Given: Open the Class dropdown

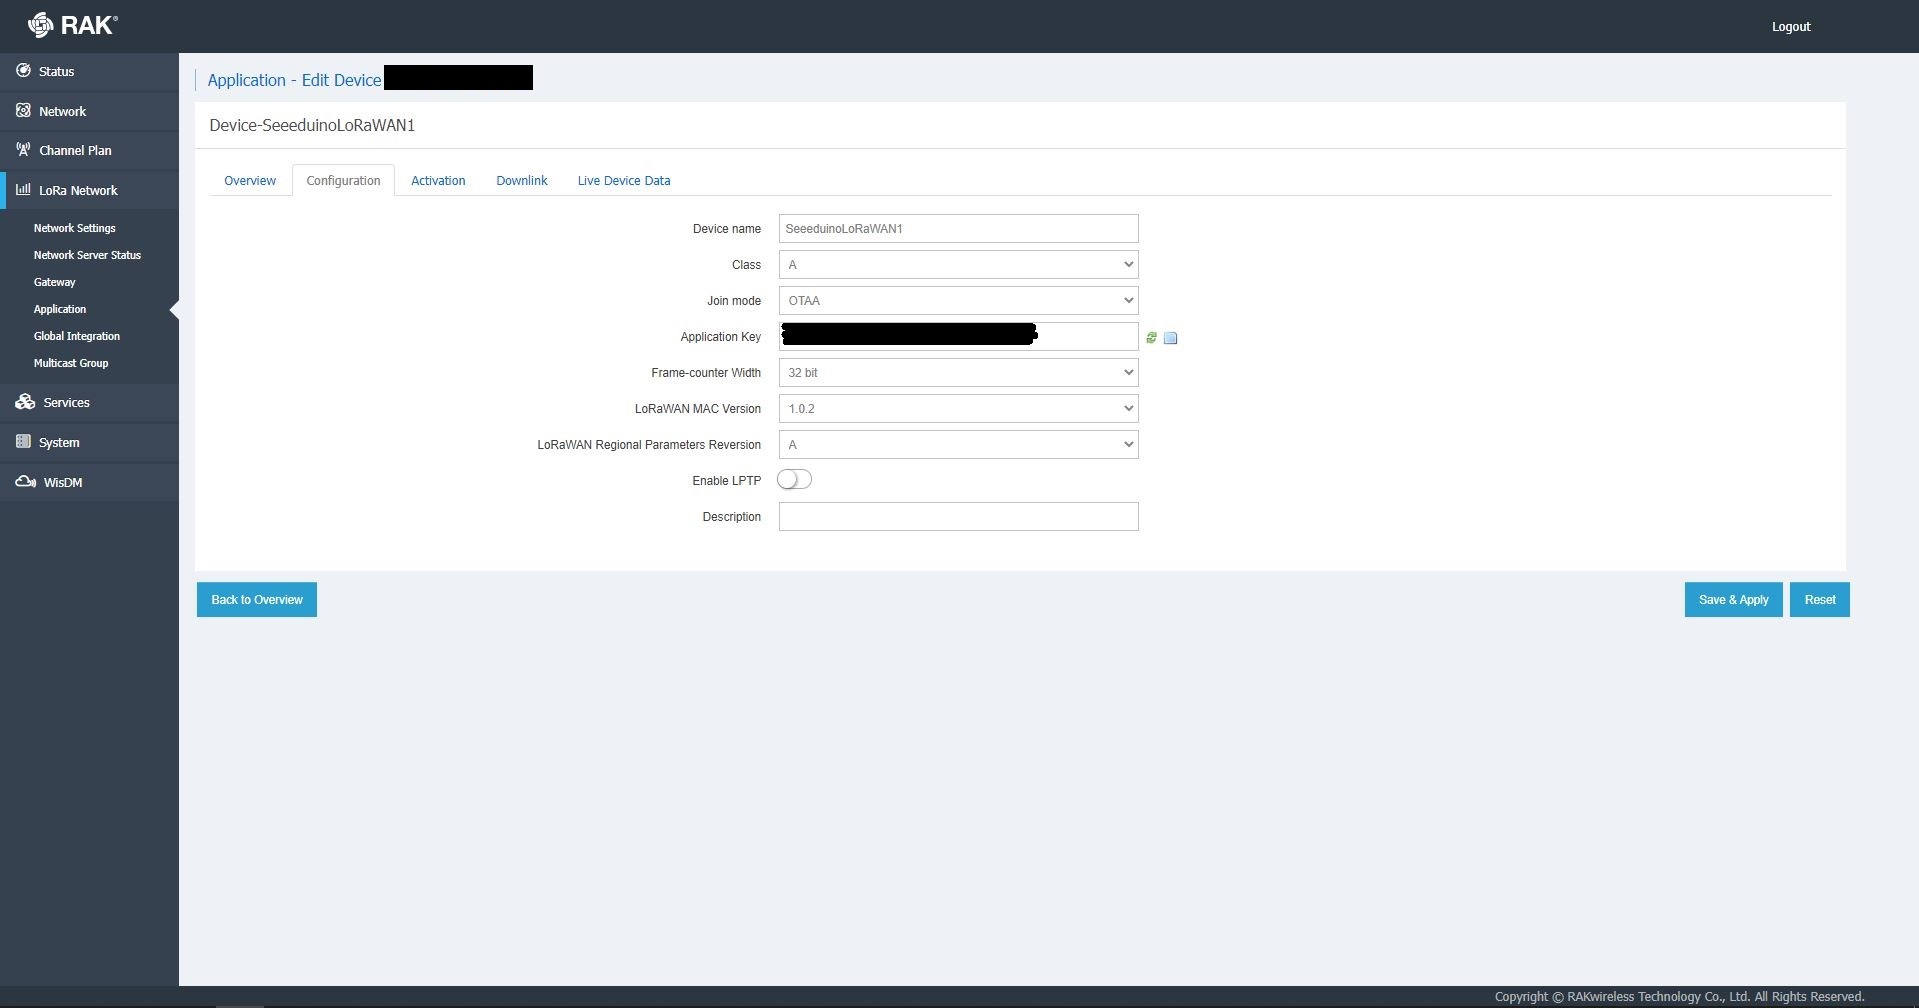Looking at the screenshot, I should 958,265.
